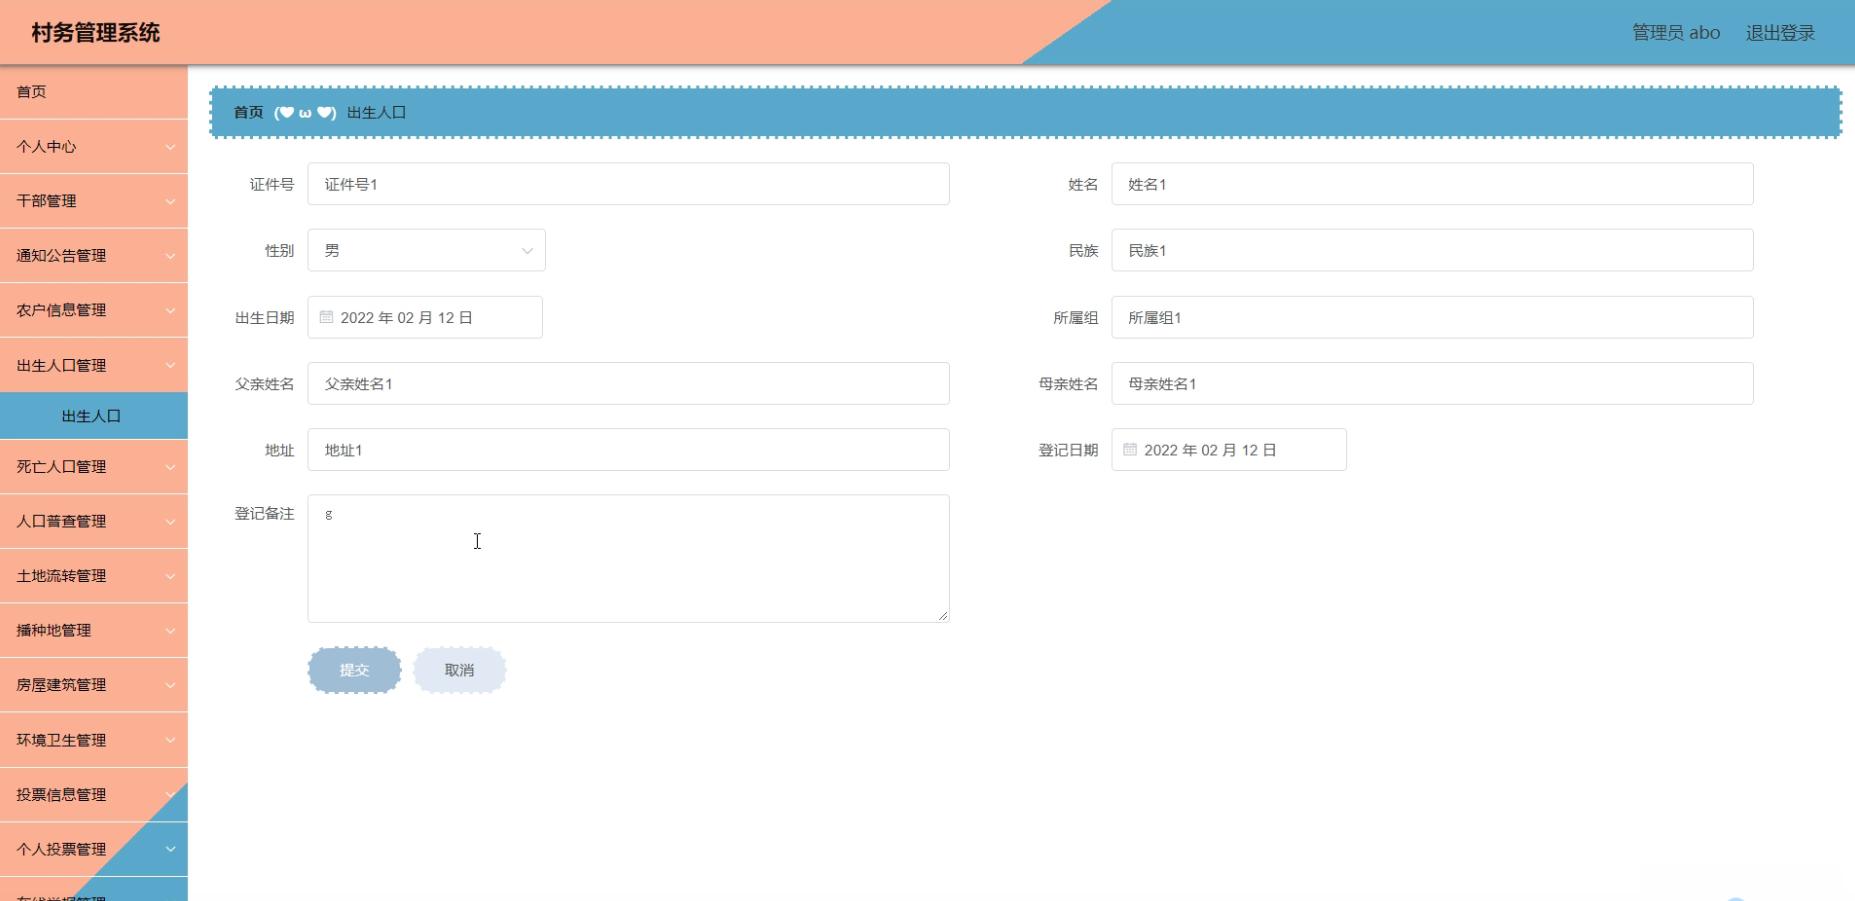Image resolution: width=1855 pixels, height=901 pixels.
Task: Submit the form with 提交 button
Action: coord(354,670)
